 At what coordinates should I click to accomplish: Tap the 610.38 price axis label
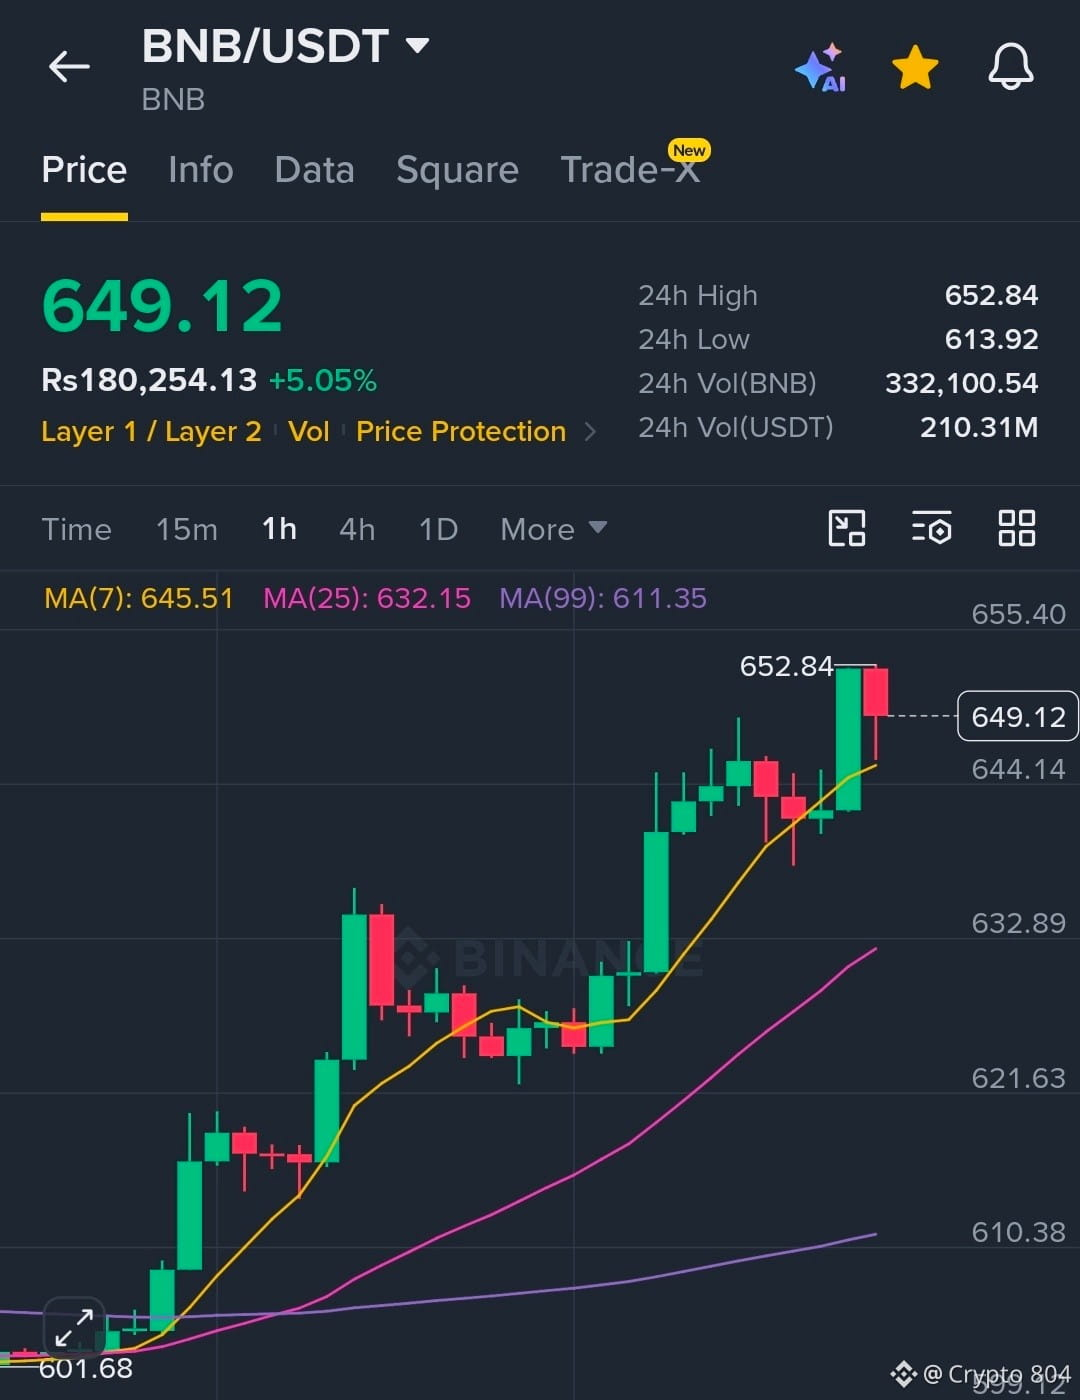point(1019,1232)
